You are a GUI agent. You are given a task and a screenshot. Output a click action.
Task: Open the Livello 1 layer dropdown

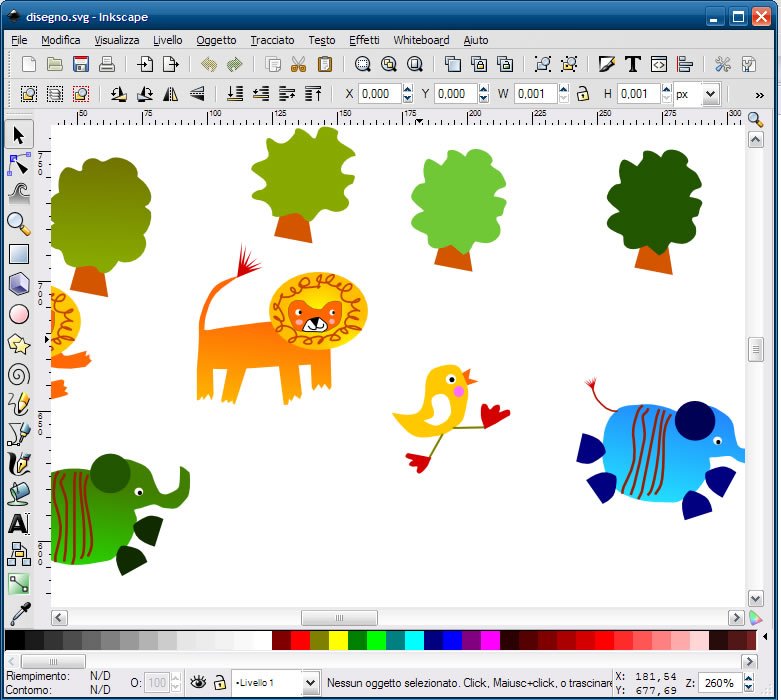pyautogui.click(x=309, y=682)
